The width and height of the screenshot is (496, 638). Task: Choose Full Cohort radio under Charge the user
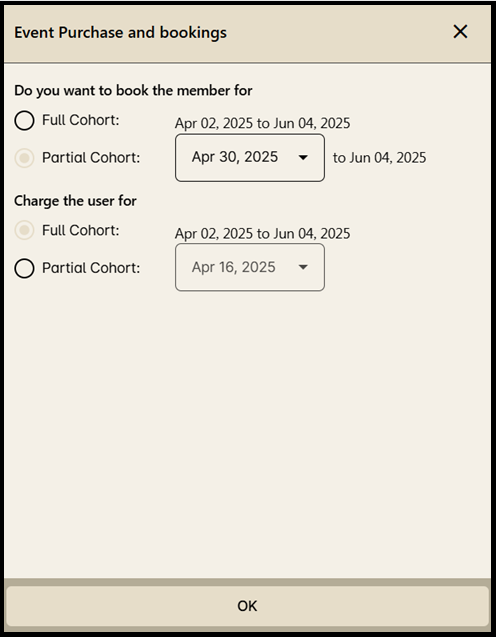[24, 230]
